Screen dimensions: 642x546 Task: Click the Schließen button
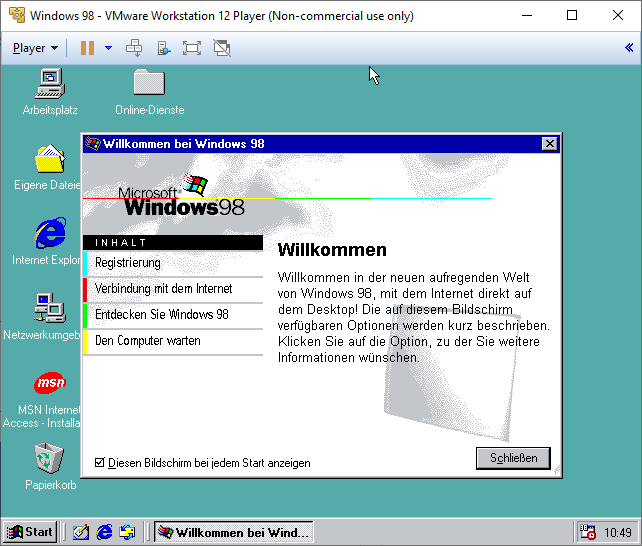click(x=513, y=458)
